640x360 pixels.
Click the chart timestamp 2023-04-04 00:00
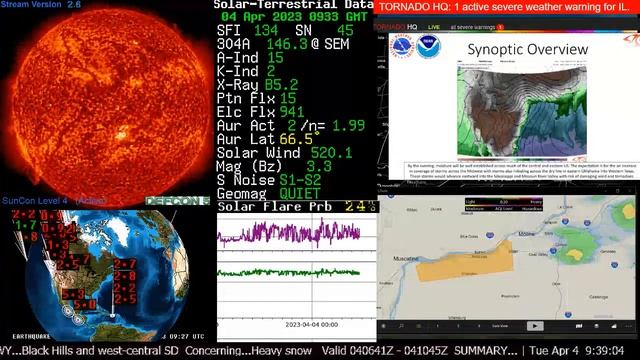tap(311, 324)
